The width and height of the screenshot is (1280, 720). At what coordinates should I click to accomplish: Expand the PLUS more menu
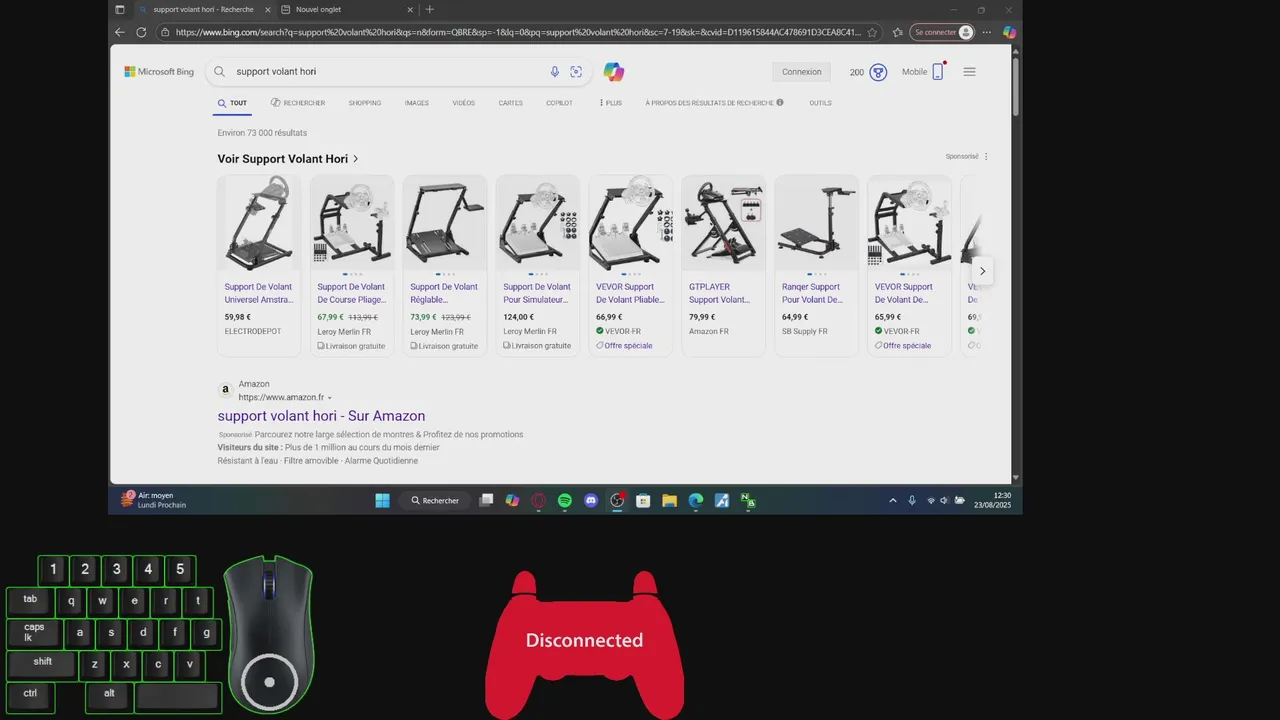tap(610, 103)
